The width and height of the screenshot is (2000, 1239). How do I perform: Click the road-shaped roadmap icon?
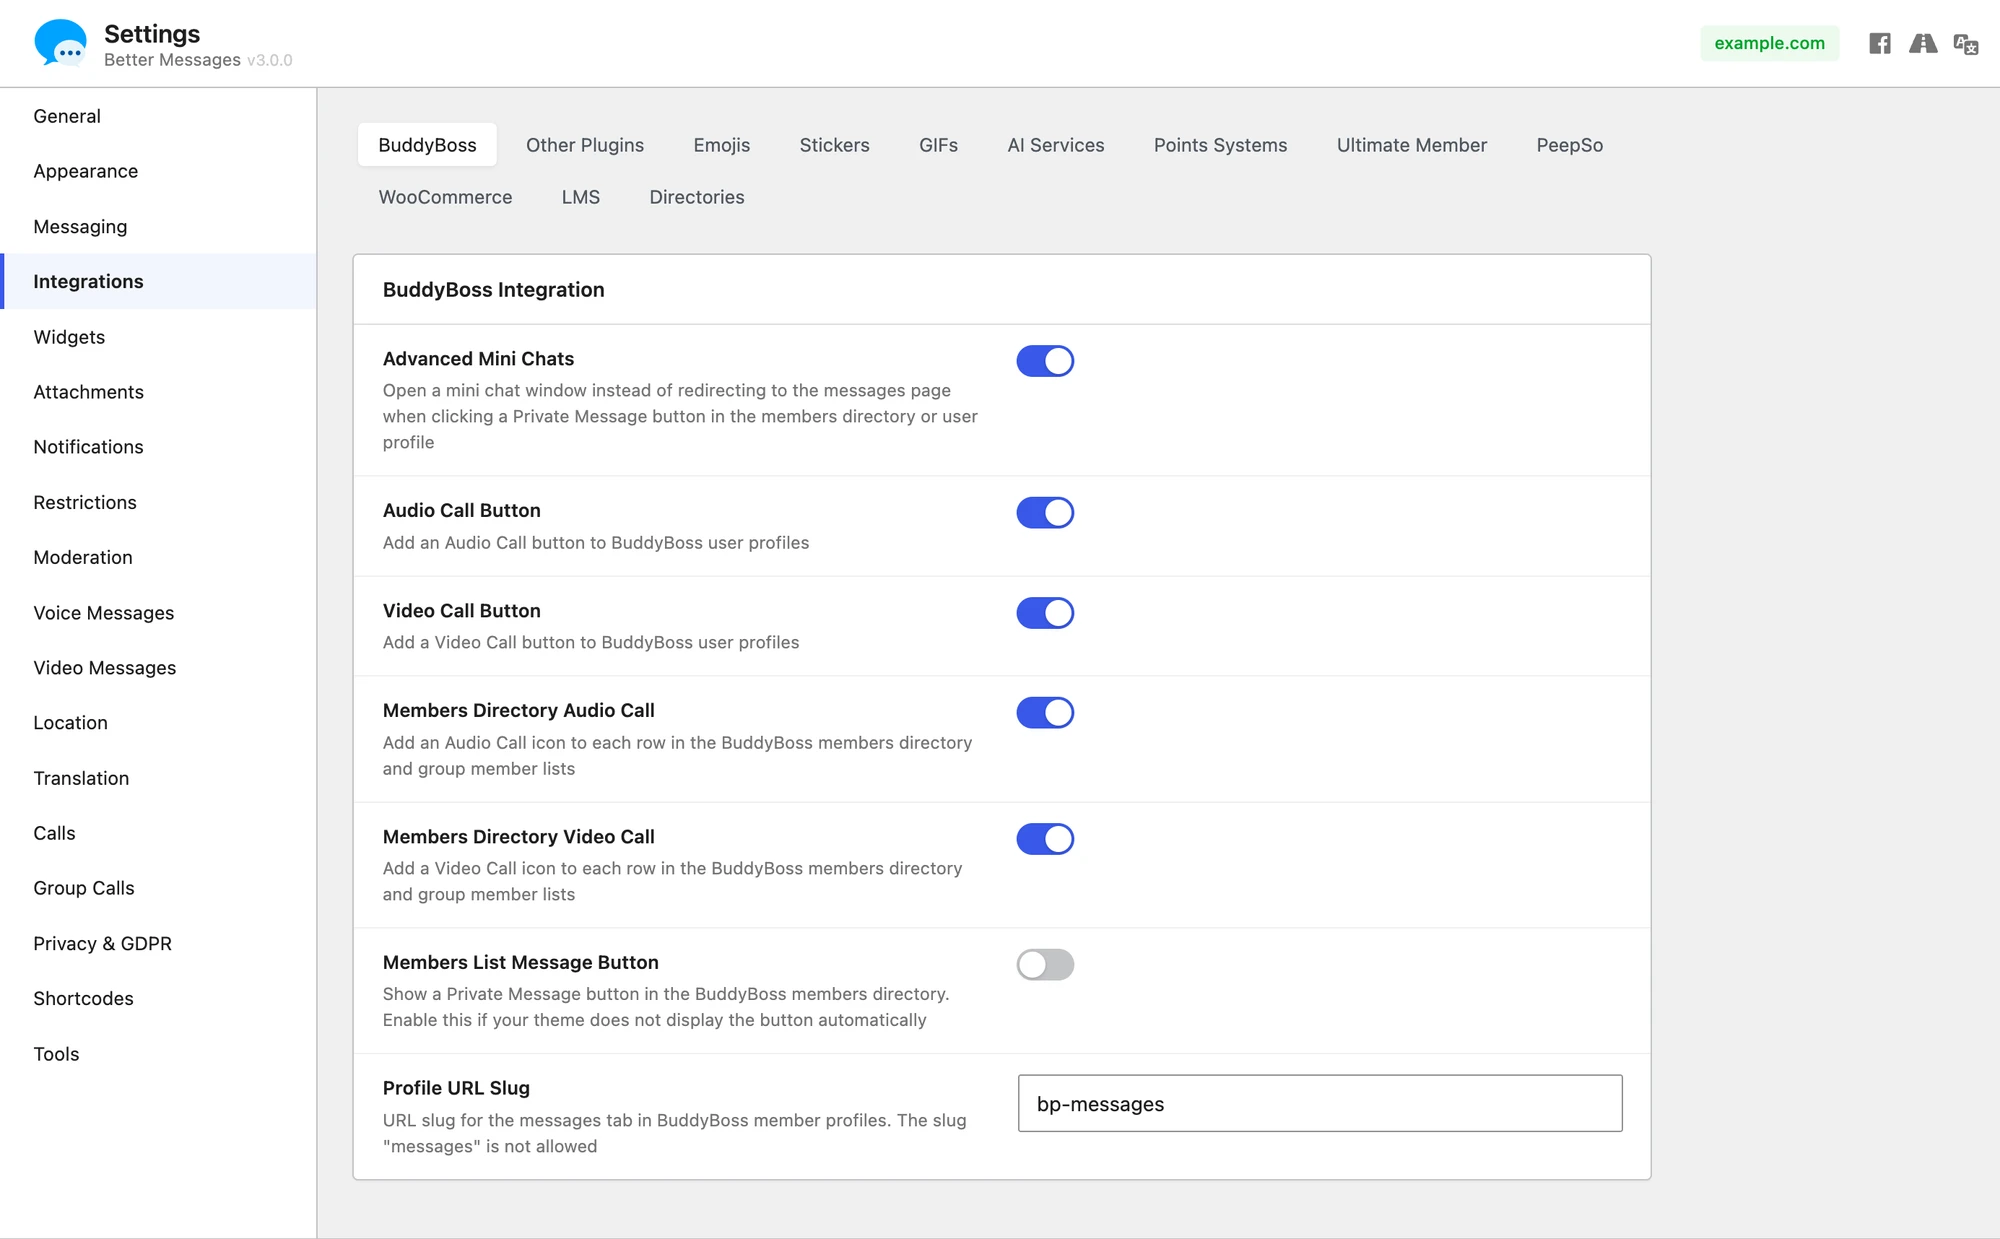1923,43
